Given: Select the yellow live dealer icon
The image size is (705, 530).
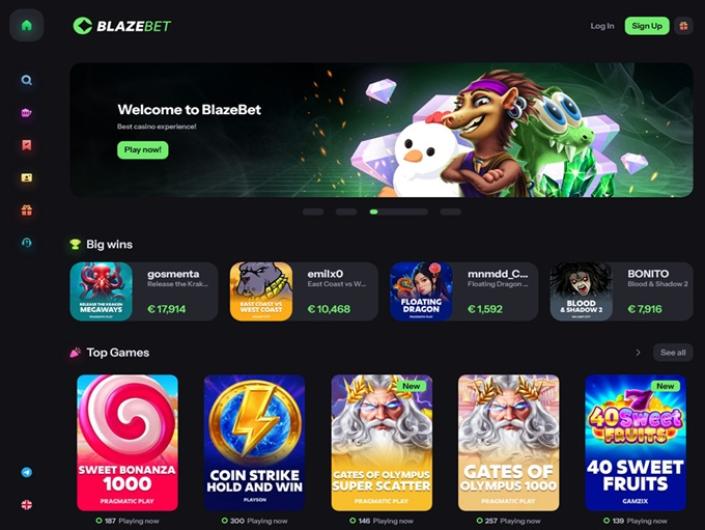Looking at the screenshot, I should click(x=27, y=178).
